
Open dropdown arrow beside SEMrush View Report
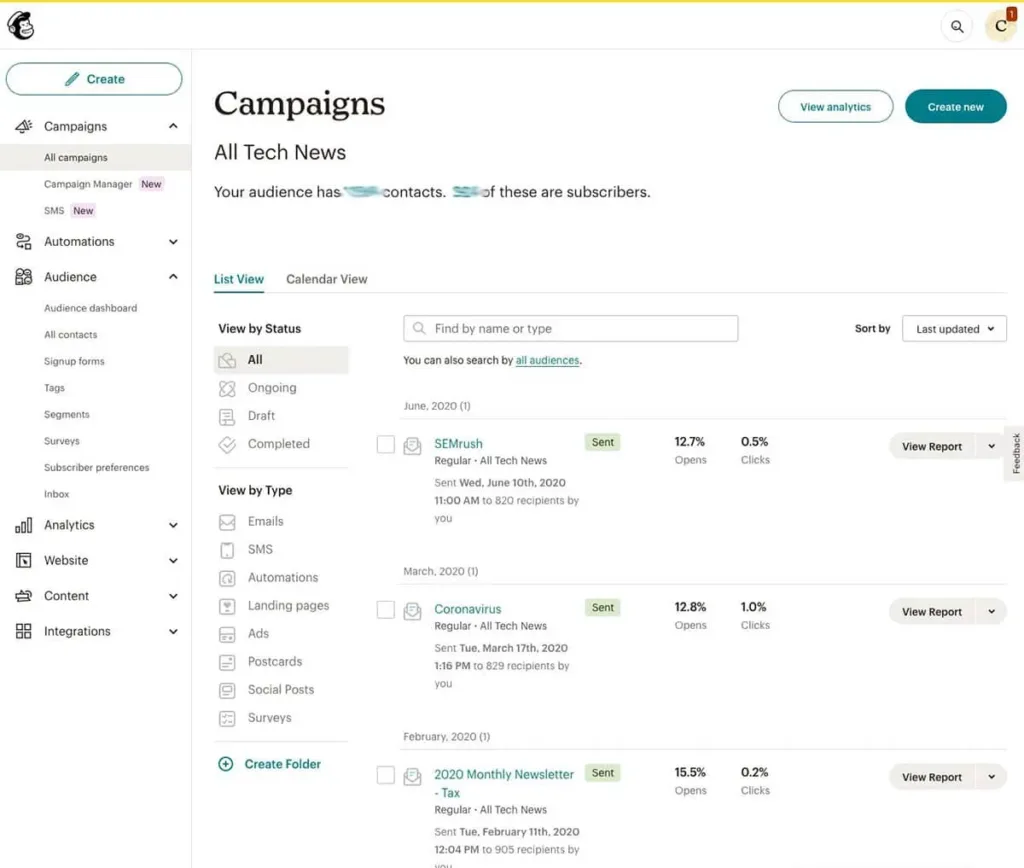(991, 447)
